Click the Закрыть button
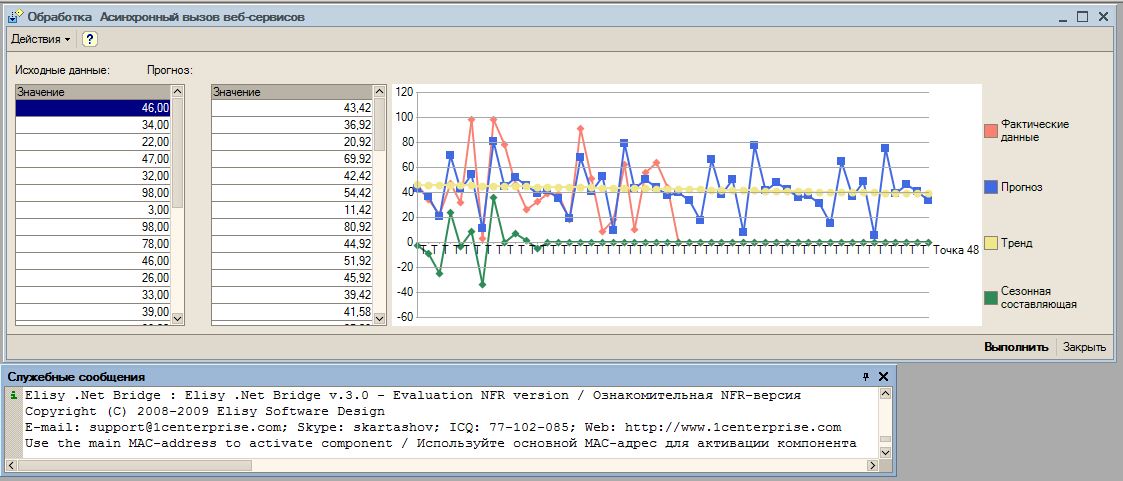The width and height of the screenshot is (1123, 481). (x=1084, y=347)
